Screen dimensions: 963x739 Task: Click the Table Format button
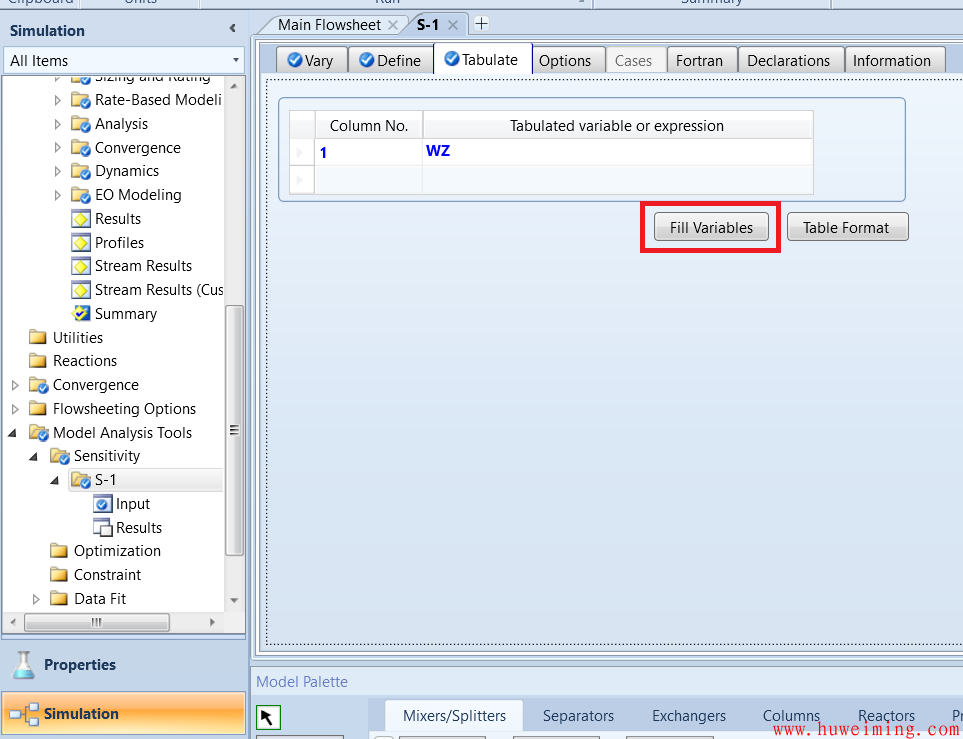coord(846,227)
